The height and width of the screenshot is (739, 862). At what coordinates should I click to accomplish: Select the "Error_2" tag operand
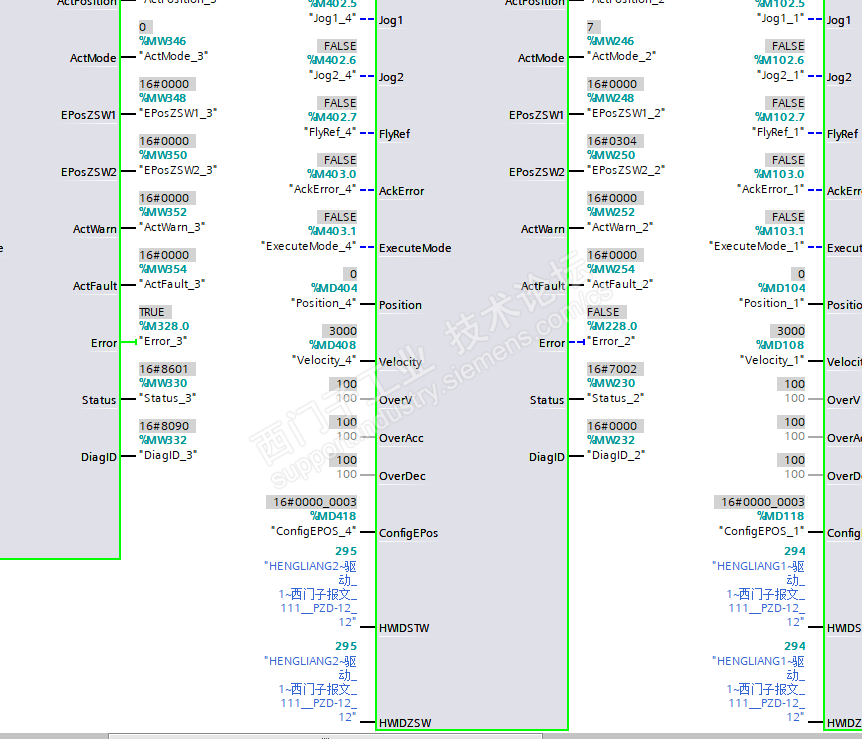tap(611, 341)
